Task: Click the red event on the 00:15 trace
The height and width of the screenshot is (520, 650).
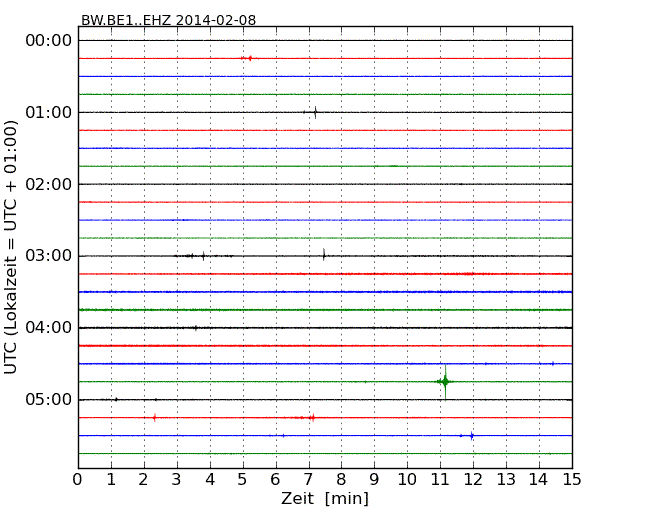Action: [249, 58]
